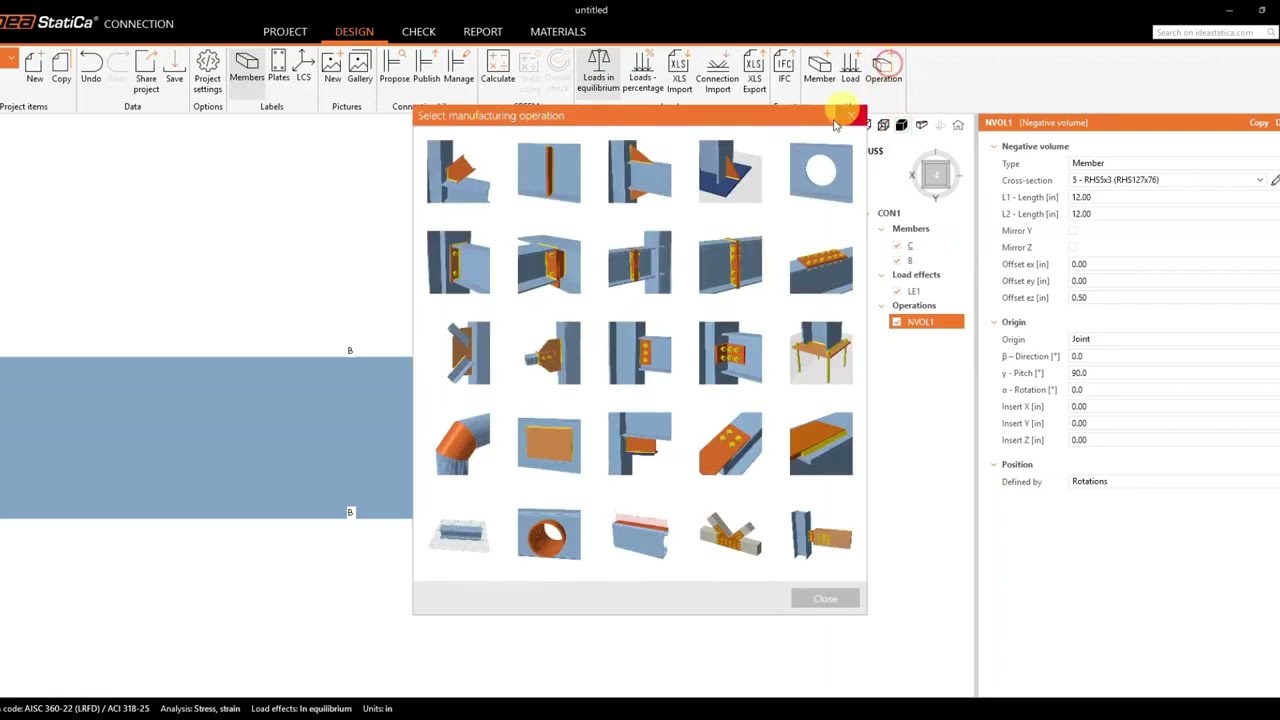
Task: Click the Propose connection icon
Action: [394, 68]
